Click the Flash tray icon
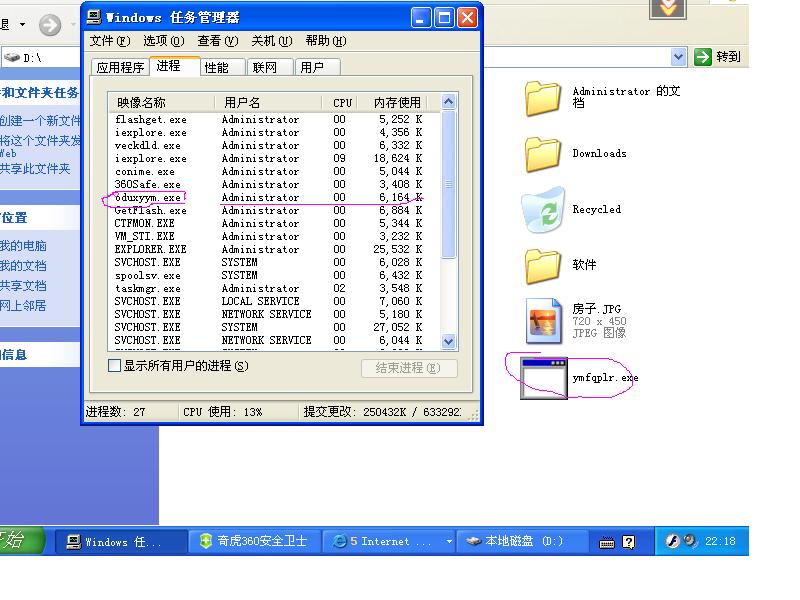This screenshot has height=600, width=800. 672,541
